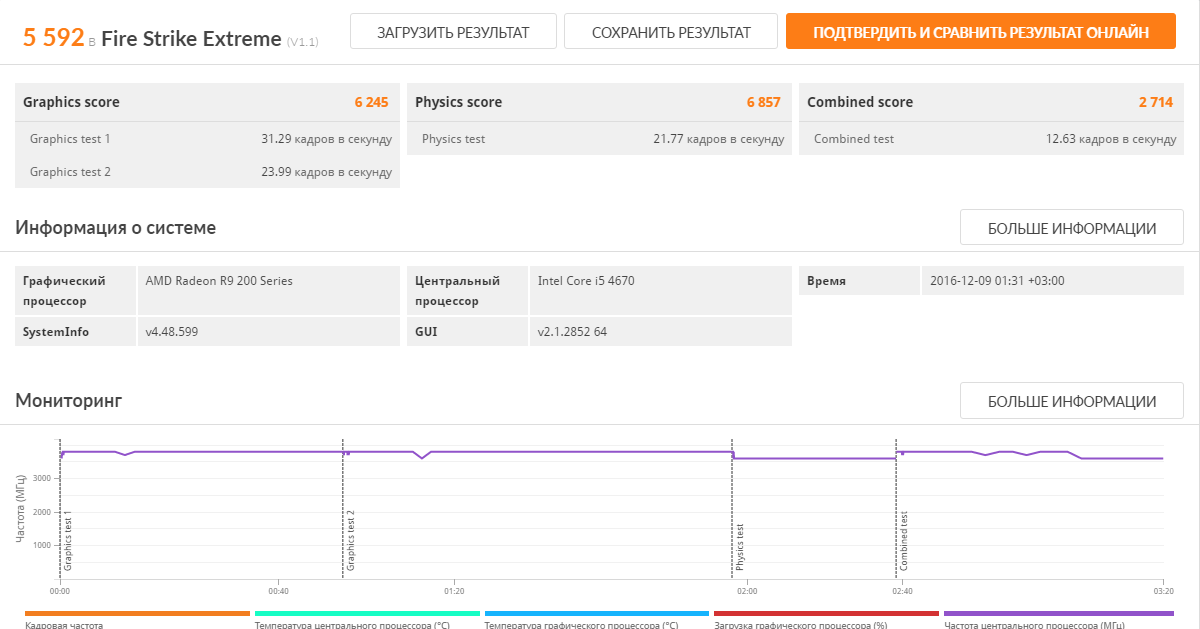Toggle the green CPU temperature legend
Screen dimensions: 1200x629
367,619
